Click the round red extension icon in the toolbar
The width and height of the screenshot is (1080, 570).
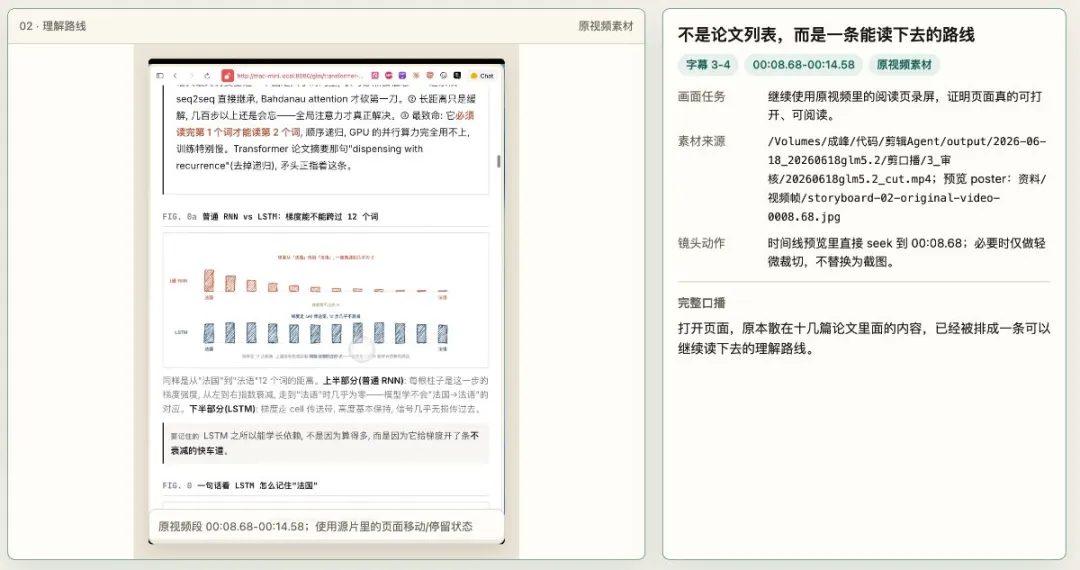pyautogui.click(x=388, y=76)
